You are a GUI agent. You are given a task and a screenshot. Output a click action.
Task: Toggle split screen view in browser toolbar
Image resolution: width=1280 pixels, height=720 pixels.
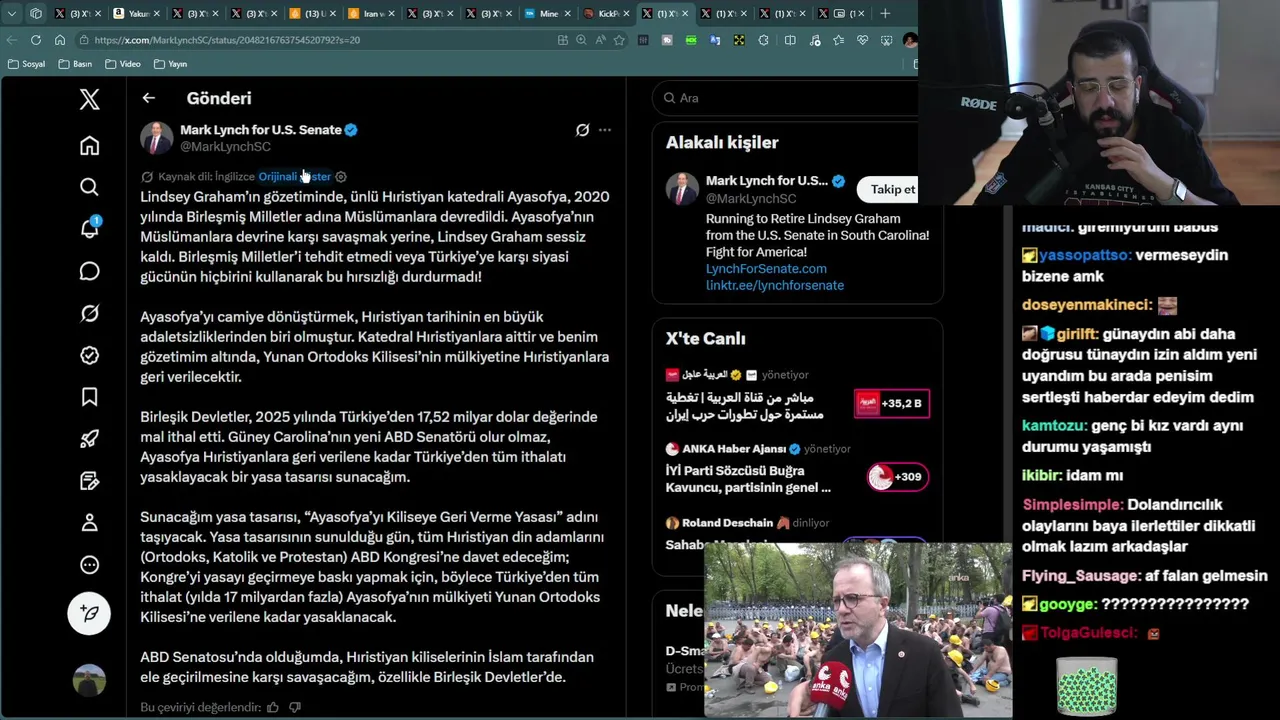790,40
